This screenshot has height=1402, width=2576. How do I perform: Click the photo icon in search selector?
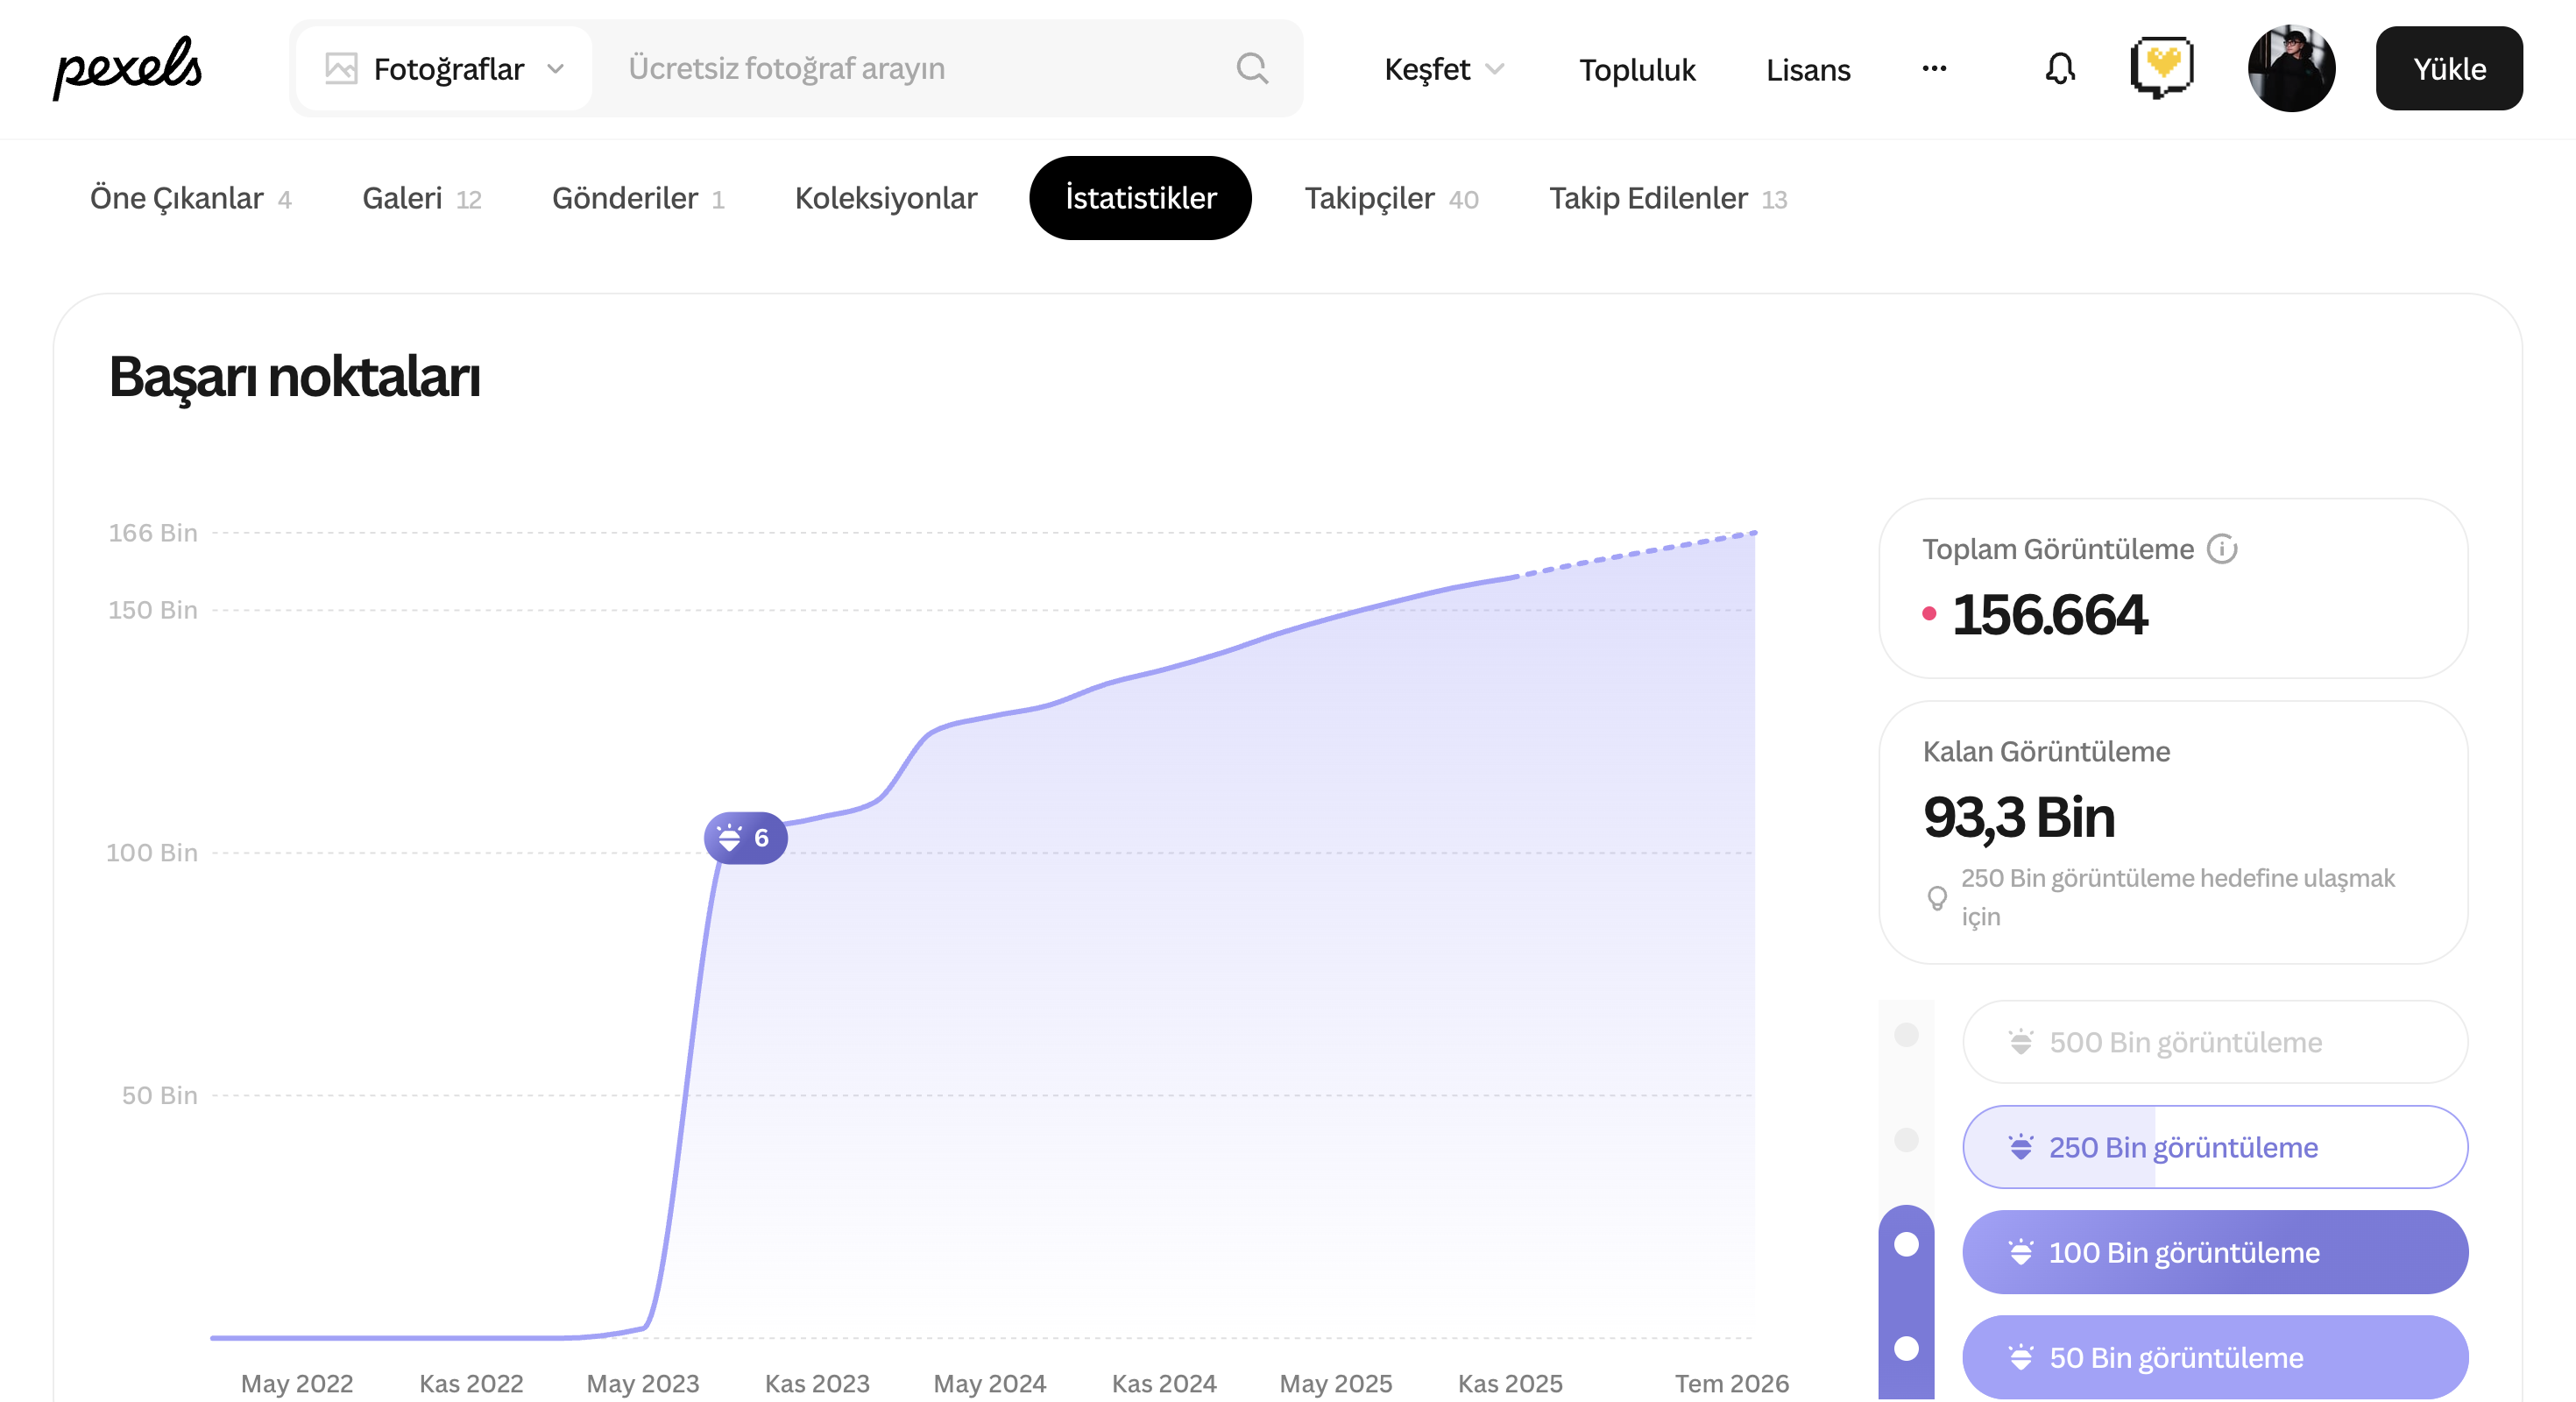pyautogui.click(x=341, y=68)
